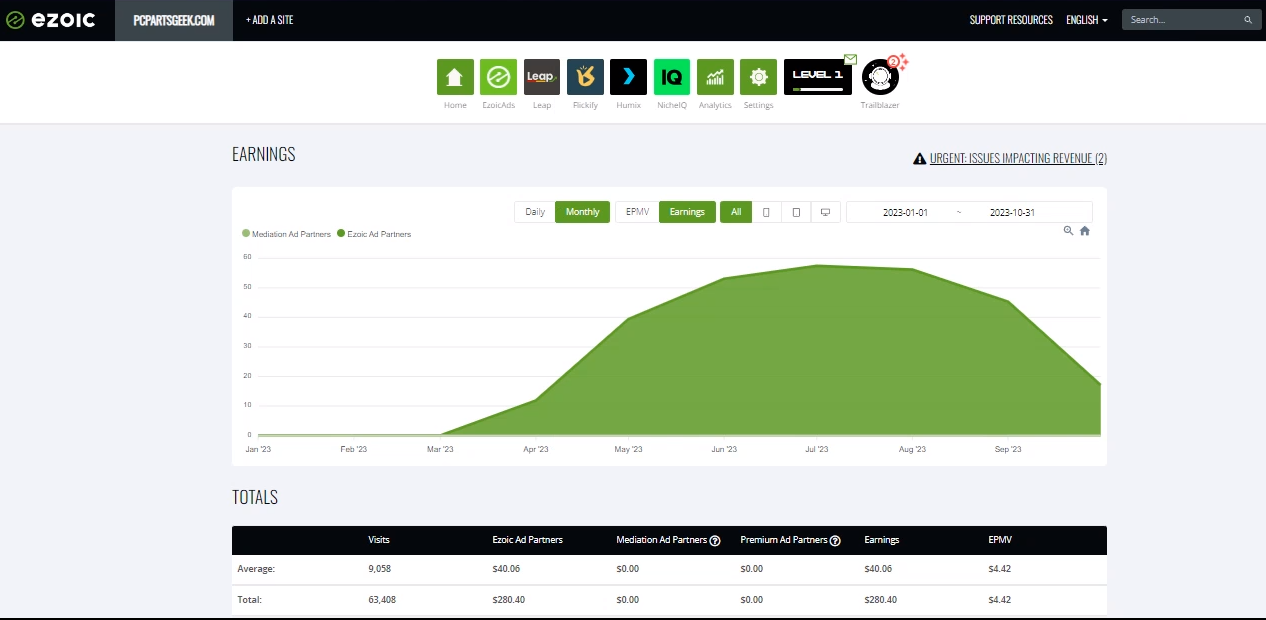
Task: Open the English language dropdown
Action: coord(1087,20)
